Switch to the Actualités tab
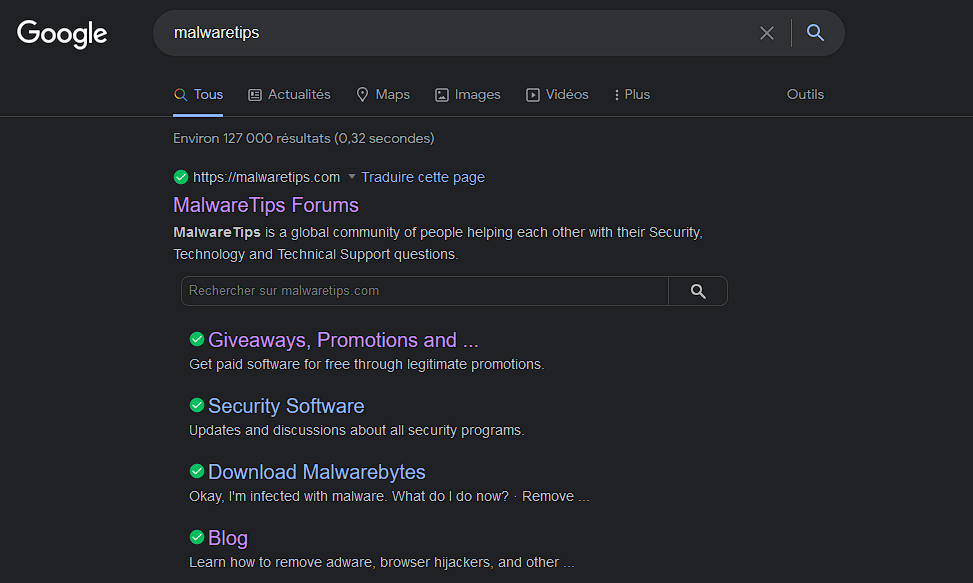 289,94
